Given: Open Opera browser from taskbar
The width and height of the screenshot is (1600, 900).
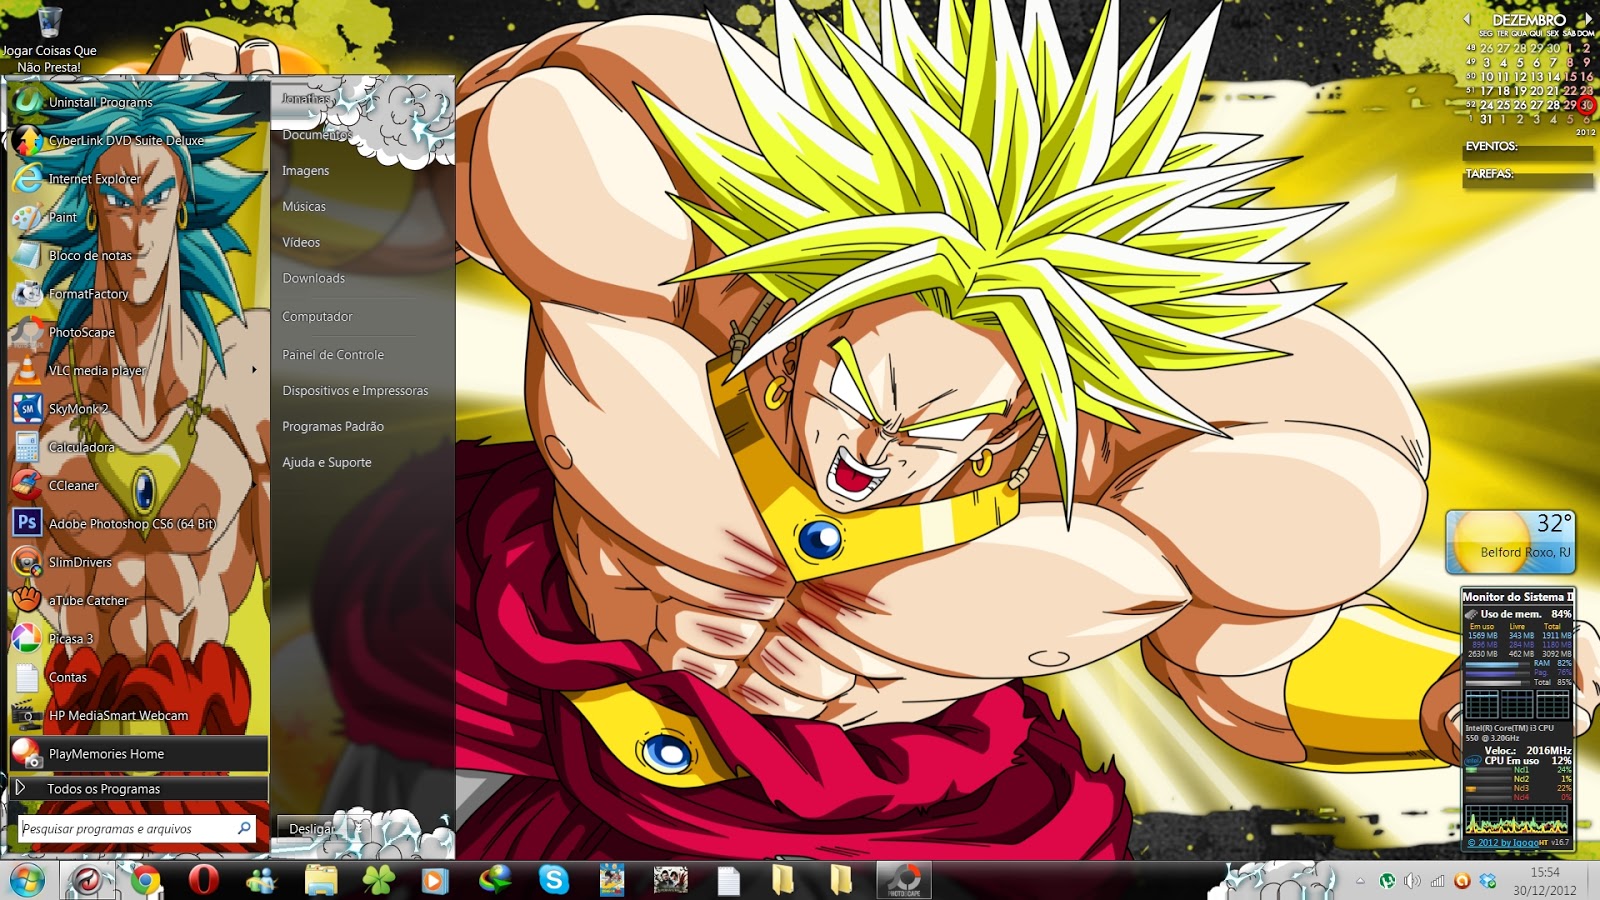Looking at the screenshot, I should (x=203, y=881).
